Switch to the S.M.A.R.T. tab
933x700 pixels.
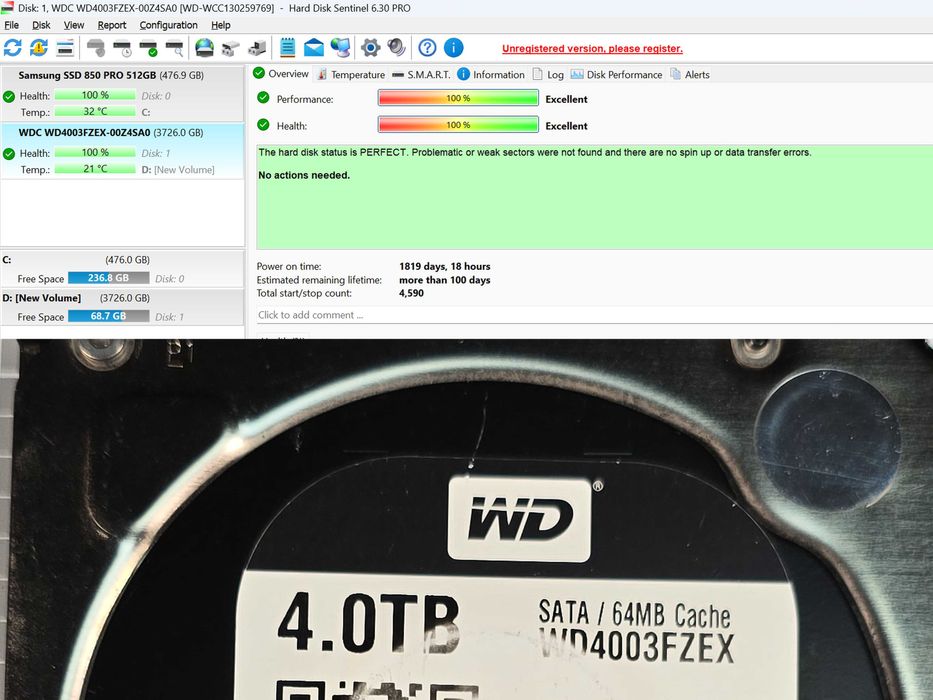pyautogui.click(x=421, y=74)
